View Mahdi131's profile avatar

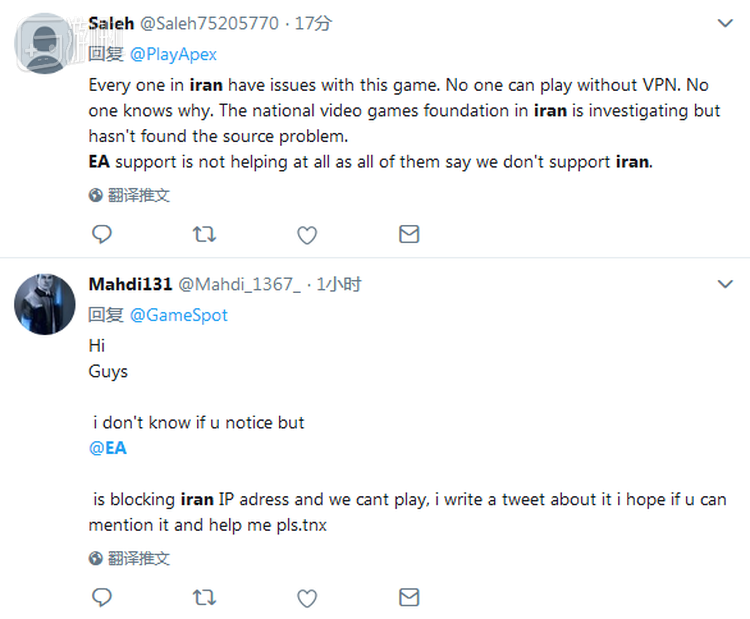pos(45,303)
